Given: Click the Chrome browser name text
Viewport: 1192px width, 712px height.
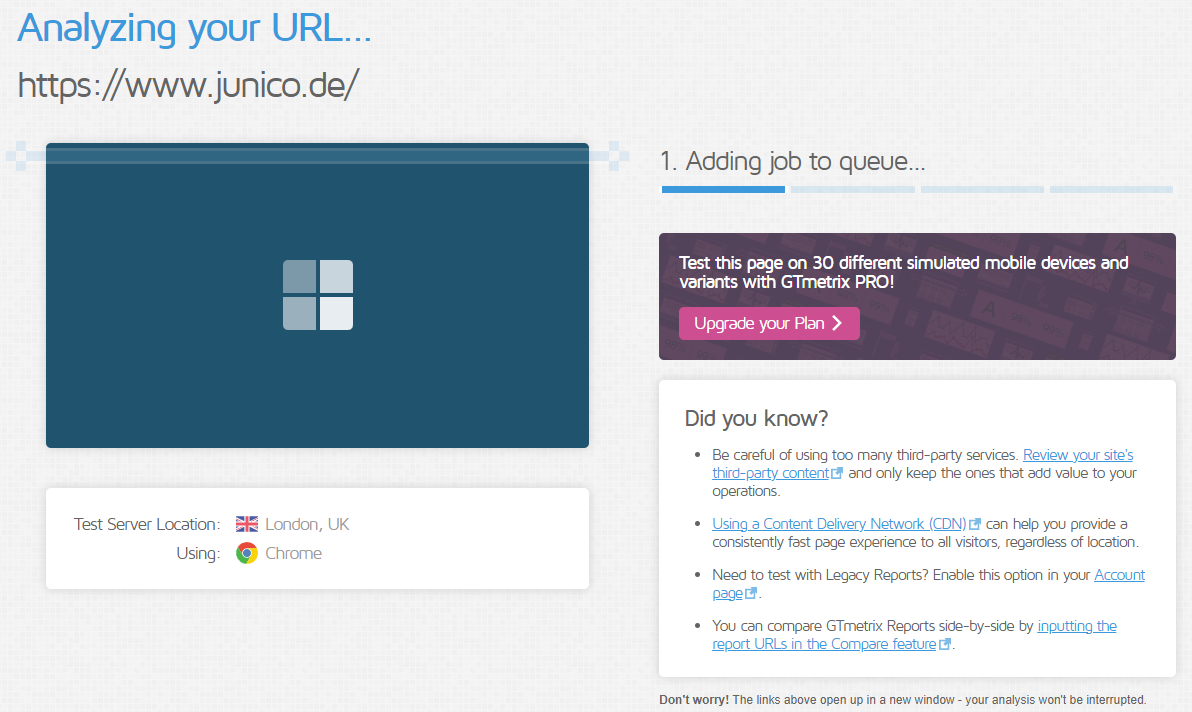Looking at the screenshot, I should tap(293, 553).
